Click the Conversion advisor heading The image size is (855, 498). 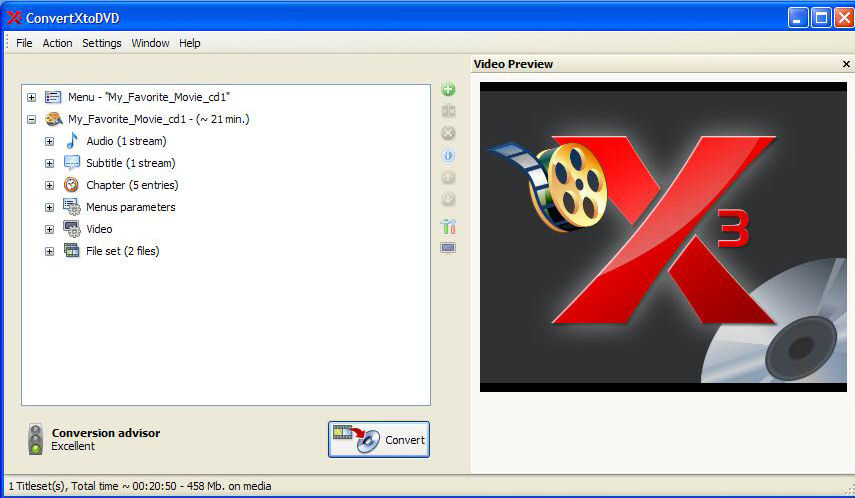(x=106, y=433)
